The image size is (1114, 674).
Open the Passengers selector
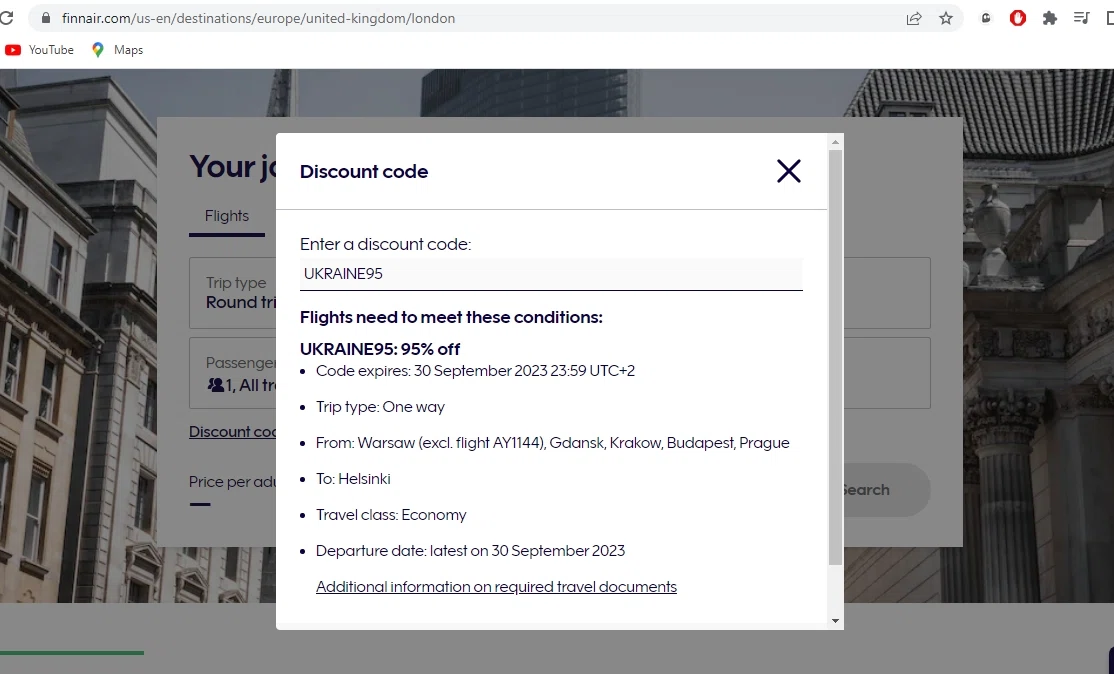pos(233,373)
